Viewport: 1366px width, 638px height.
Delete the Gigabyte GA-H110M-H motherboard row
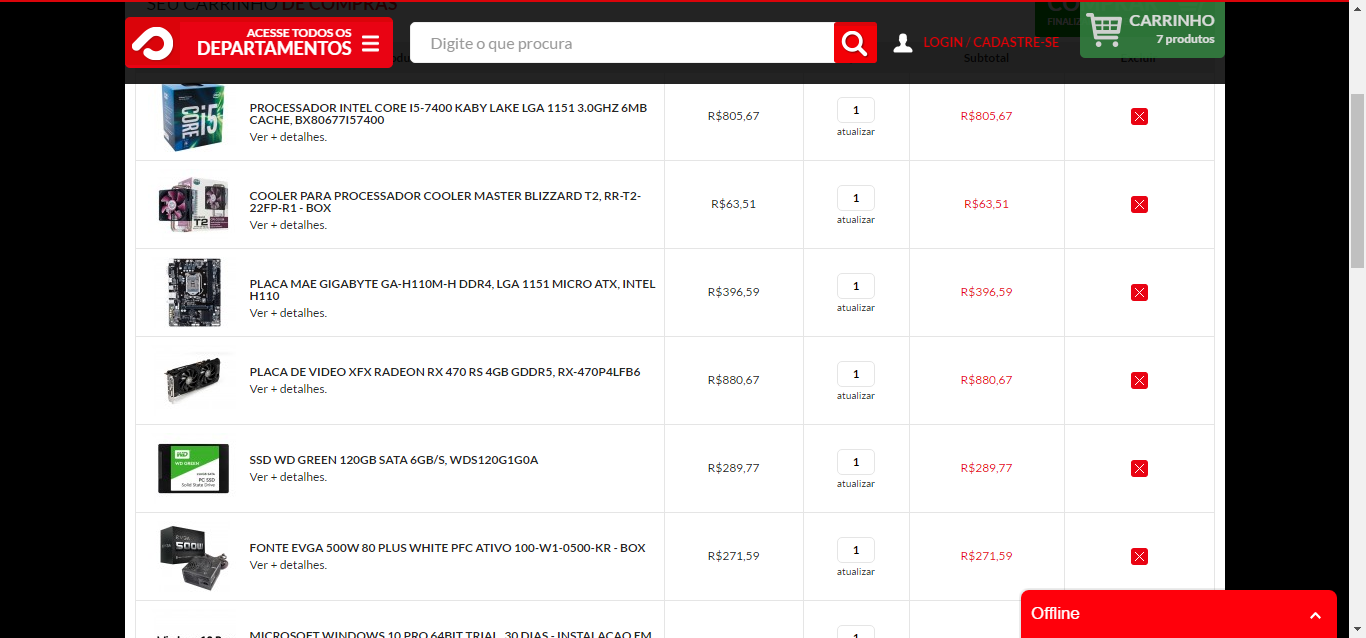pos(1139,292)
